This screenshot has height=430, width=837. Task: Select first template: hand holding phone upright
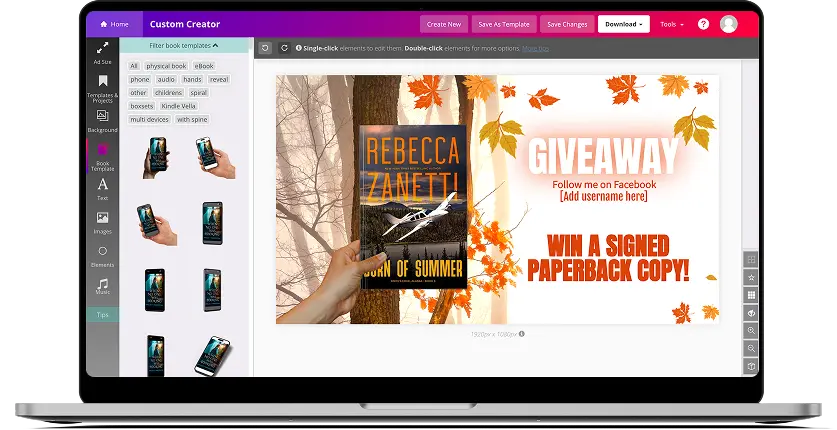coord(156,157)
